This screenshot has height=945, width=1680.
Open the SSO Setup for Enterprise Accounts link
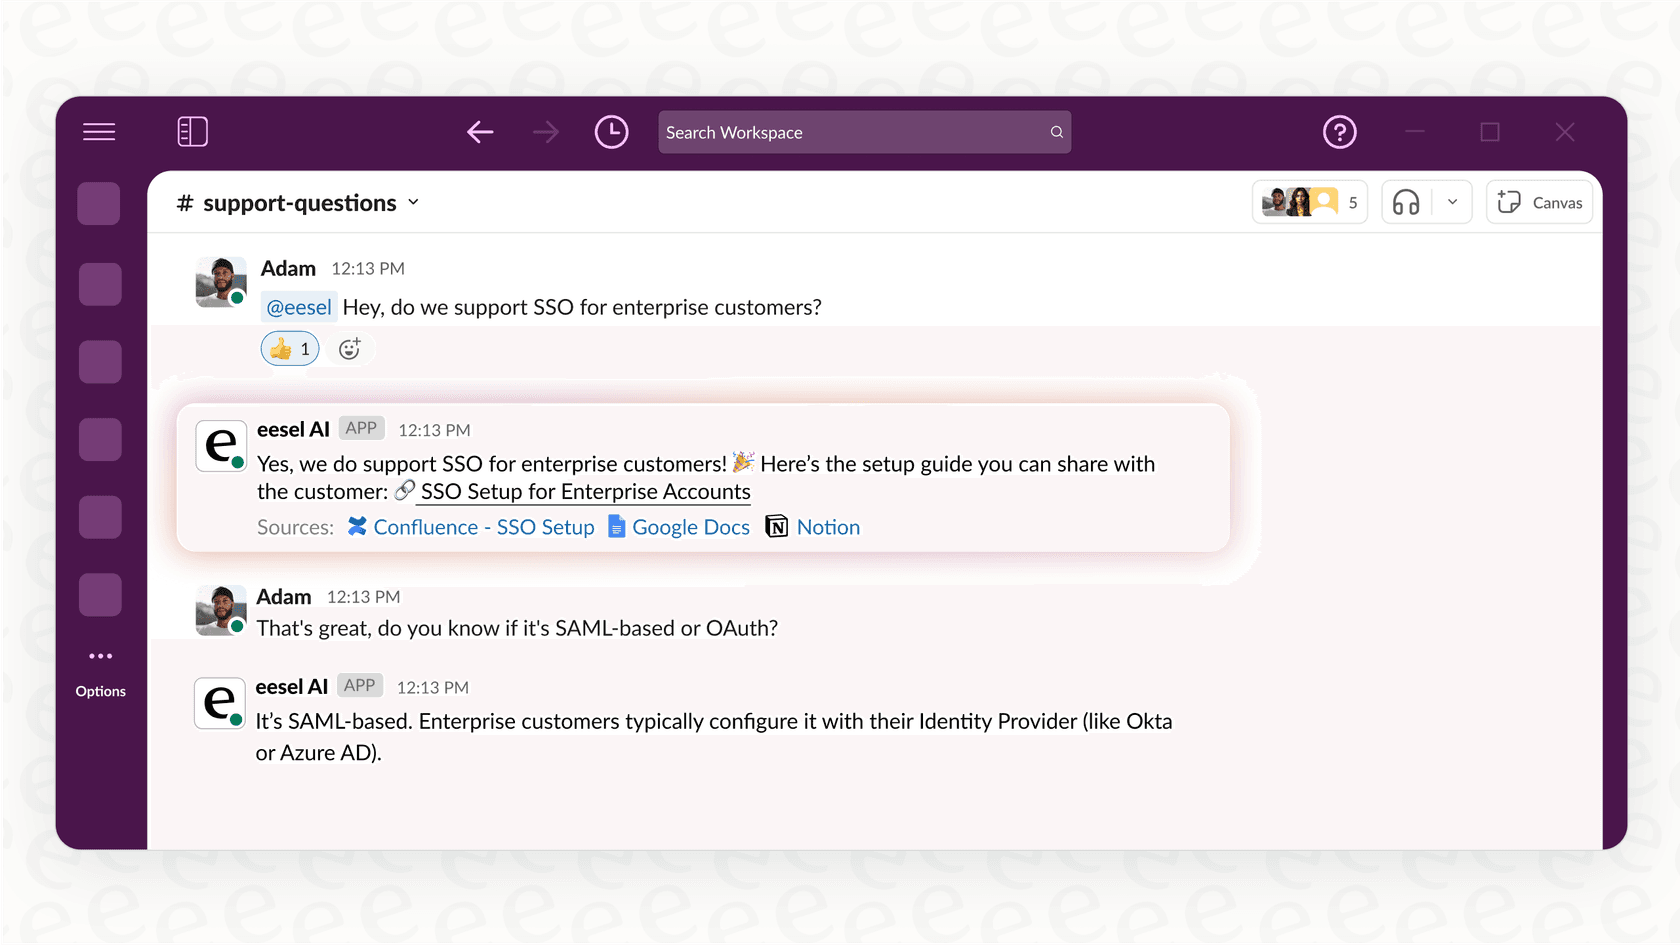pyautogui.click(x=585, y=491)
